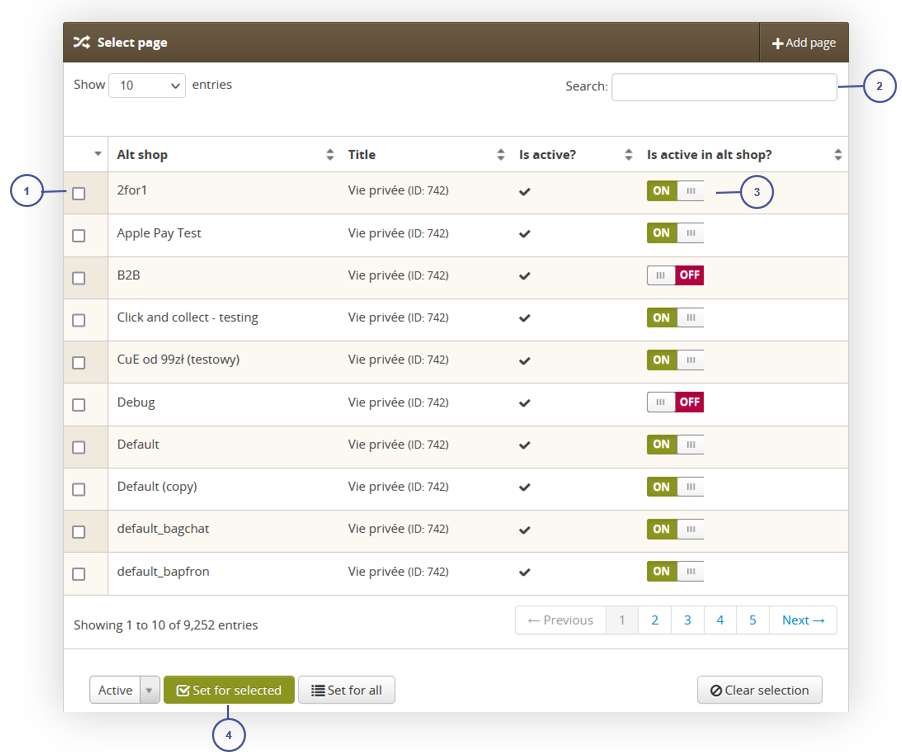This screenshot has height=756, width=902.
Task: Tick the CuE od 99zł (testowy) checkbox
Action: tap(79, 362)
